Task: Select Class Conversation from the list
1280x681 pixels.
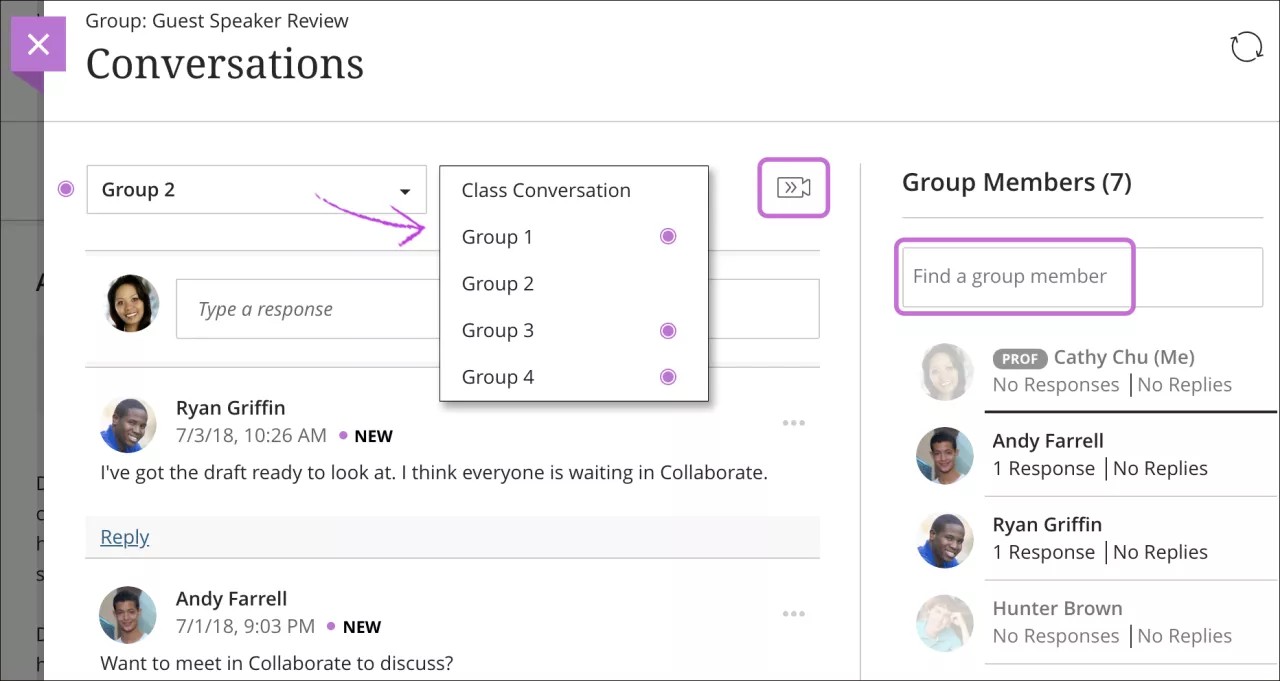Action: tap(546, 190)
